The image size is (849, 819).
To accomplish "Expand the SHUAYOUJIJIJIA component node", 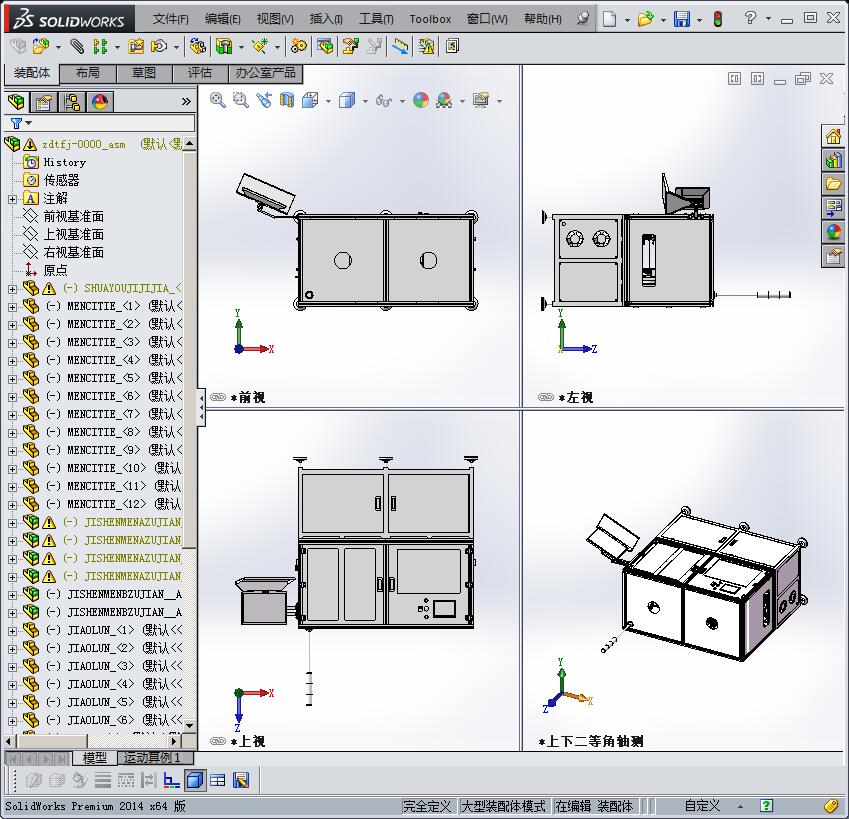I will pyautogui.click(x=12, y=289).
